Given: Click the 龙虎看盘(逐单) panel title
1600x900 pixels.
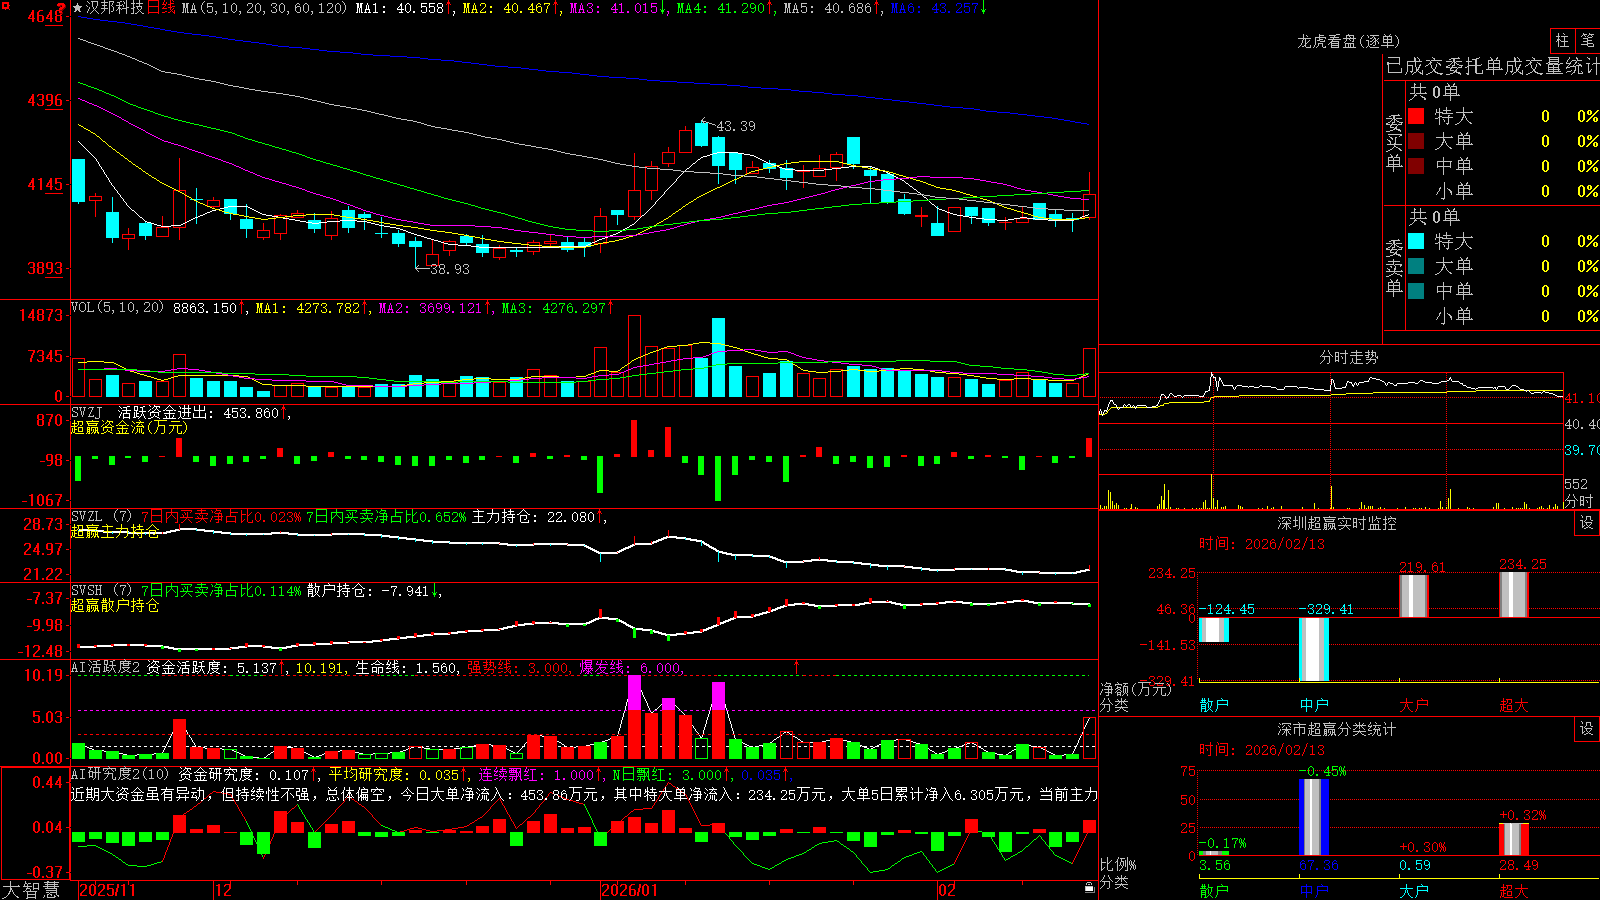Looking at the screenshot, I should pyautogui.click(x=1348, y=41).
